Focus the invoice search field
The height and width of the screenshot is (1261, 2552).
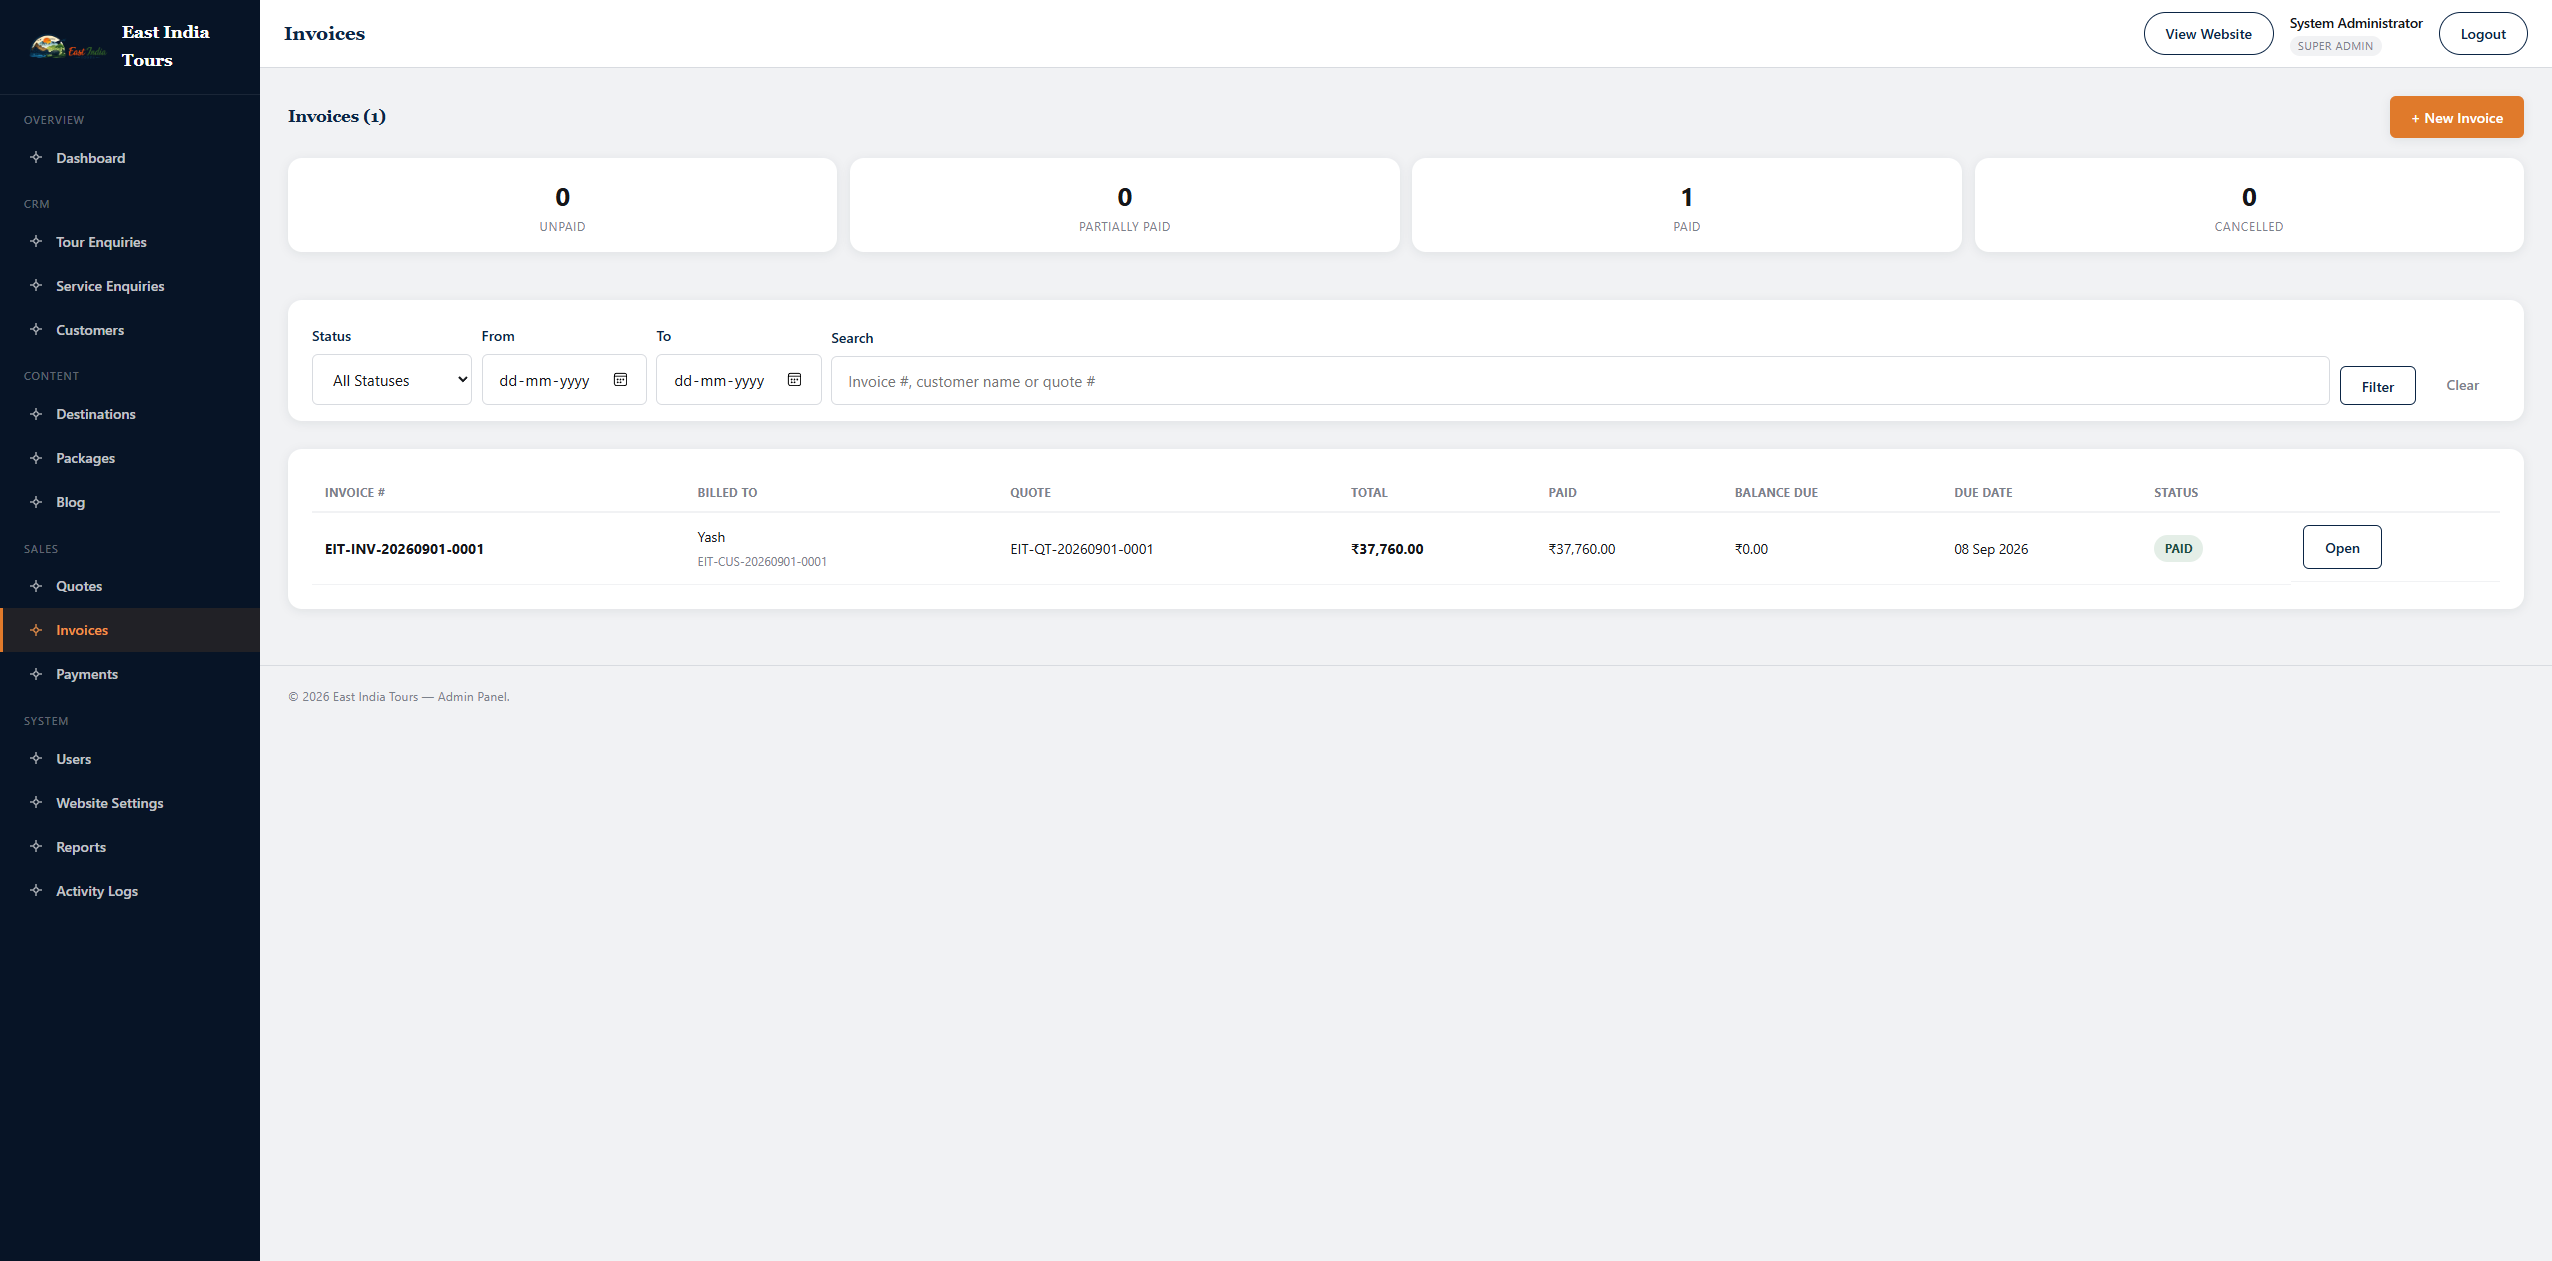[1580, 381]
